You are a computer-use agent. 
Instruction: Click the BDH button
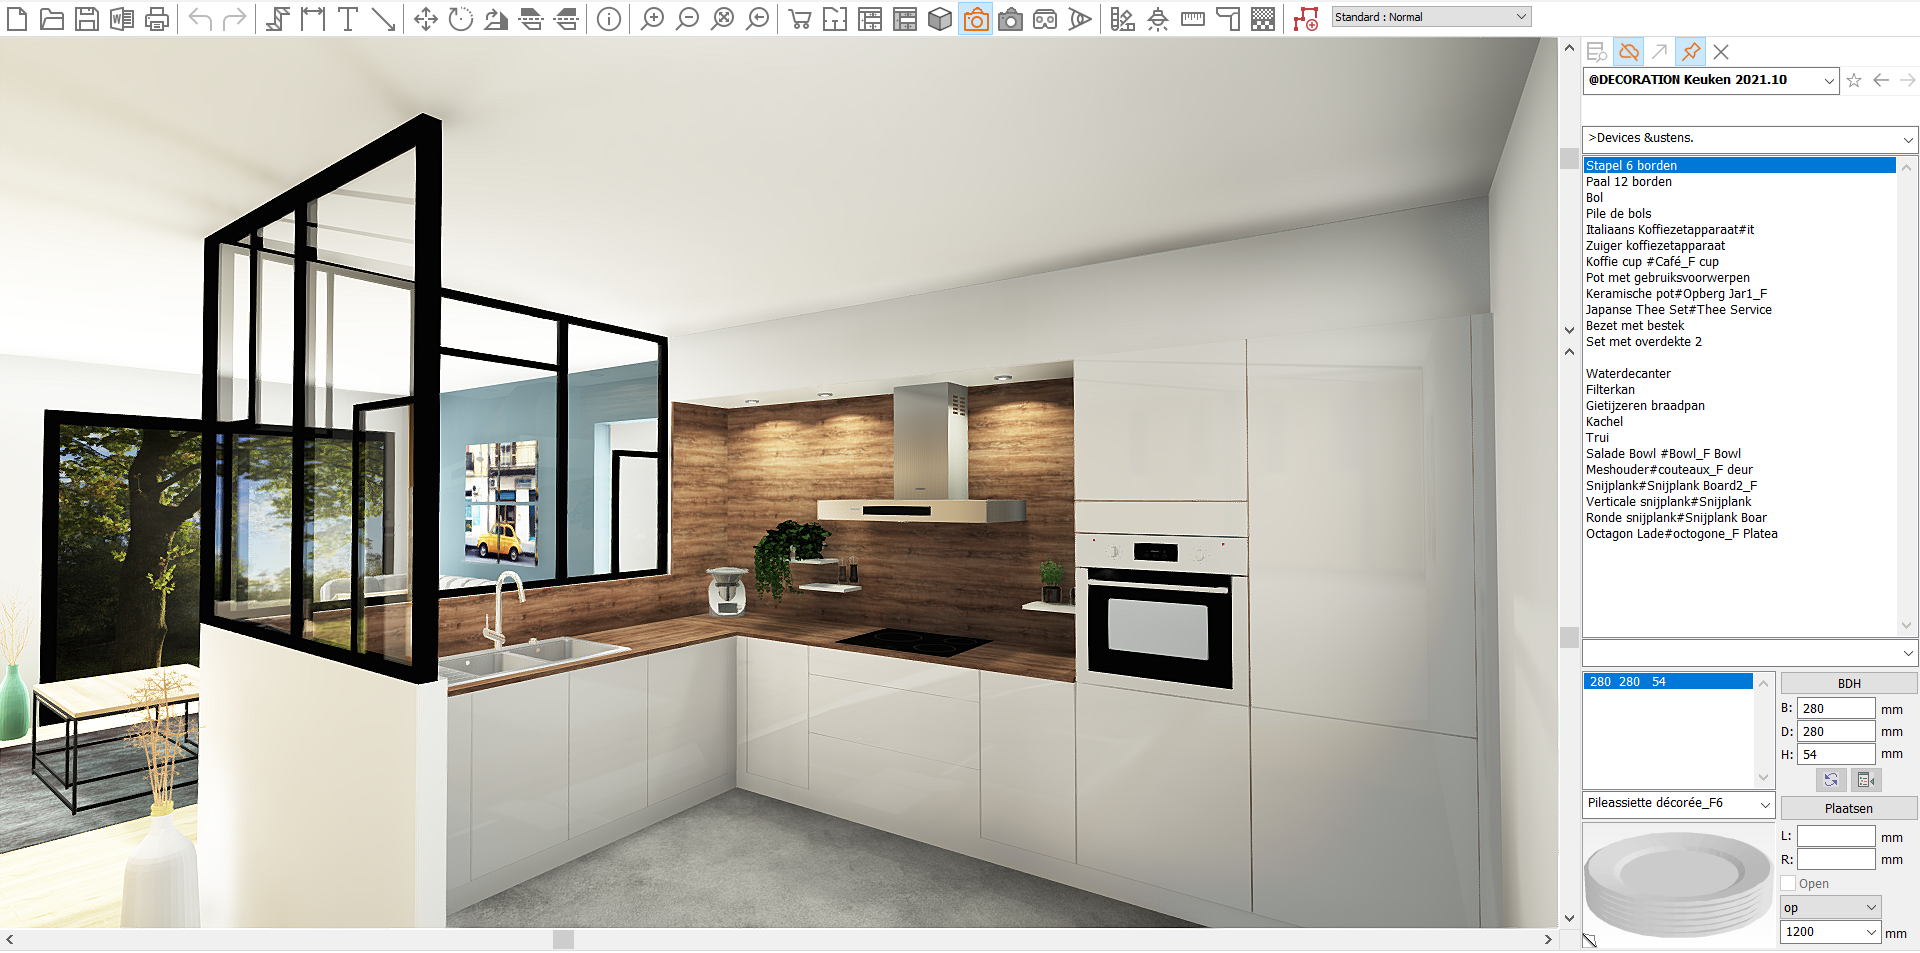pos(1848,684)
